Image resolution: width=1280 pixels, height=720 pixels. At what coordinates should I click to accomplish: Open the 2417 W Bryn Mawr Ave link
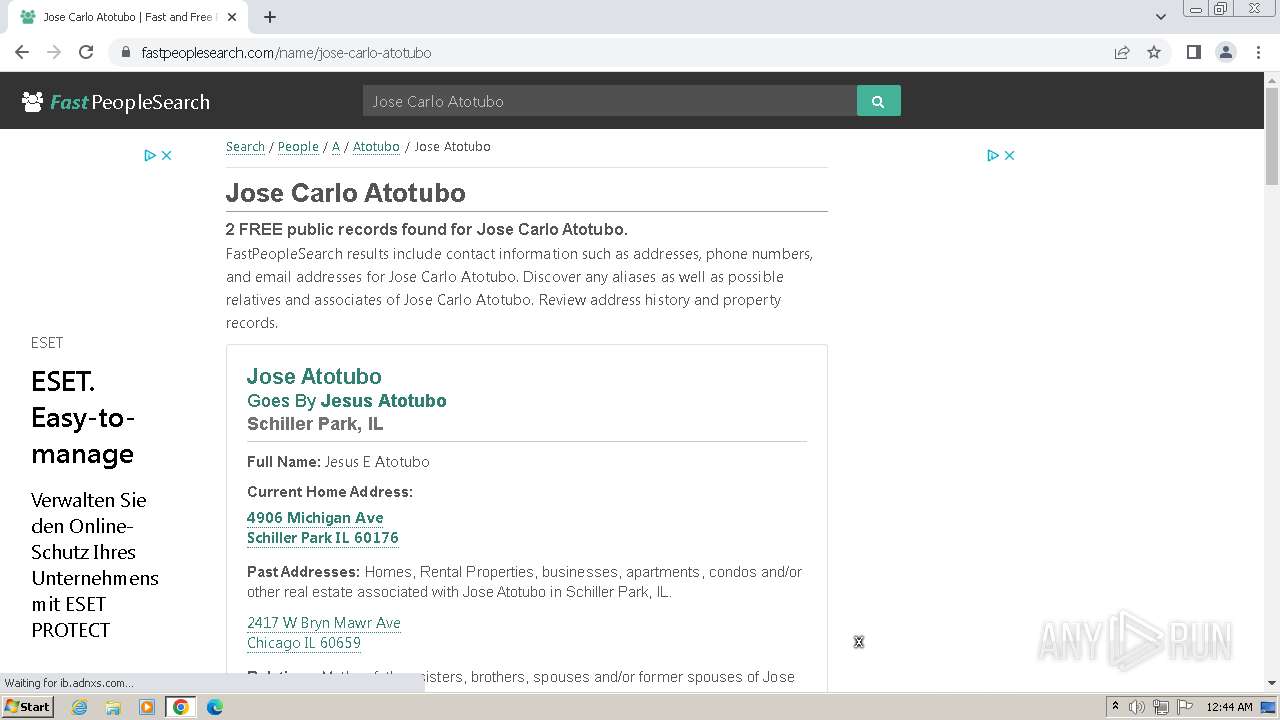[324, 632]
